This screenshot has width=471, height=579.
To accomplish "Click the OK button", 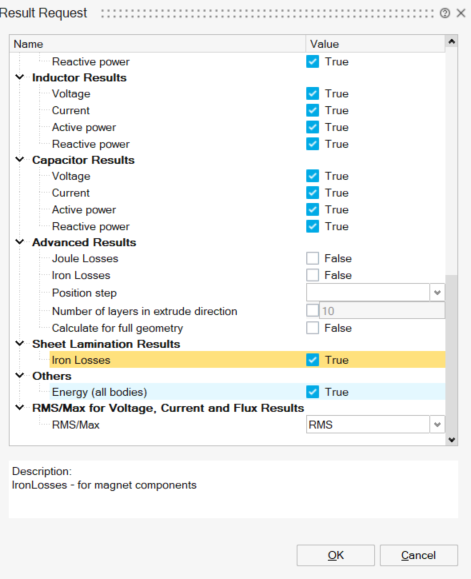I will 336,555.
